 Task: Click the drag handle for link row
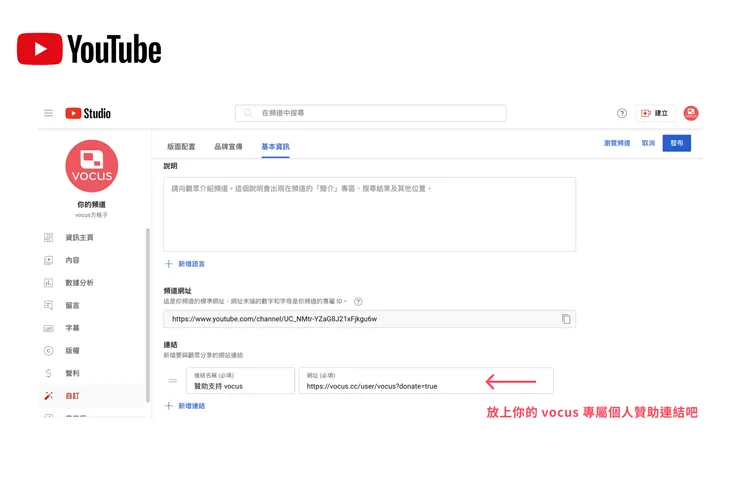173,380
